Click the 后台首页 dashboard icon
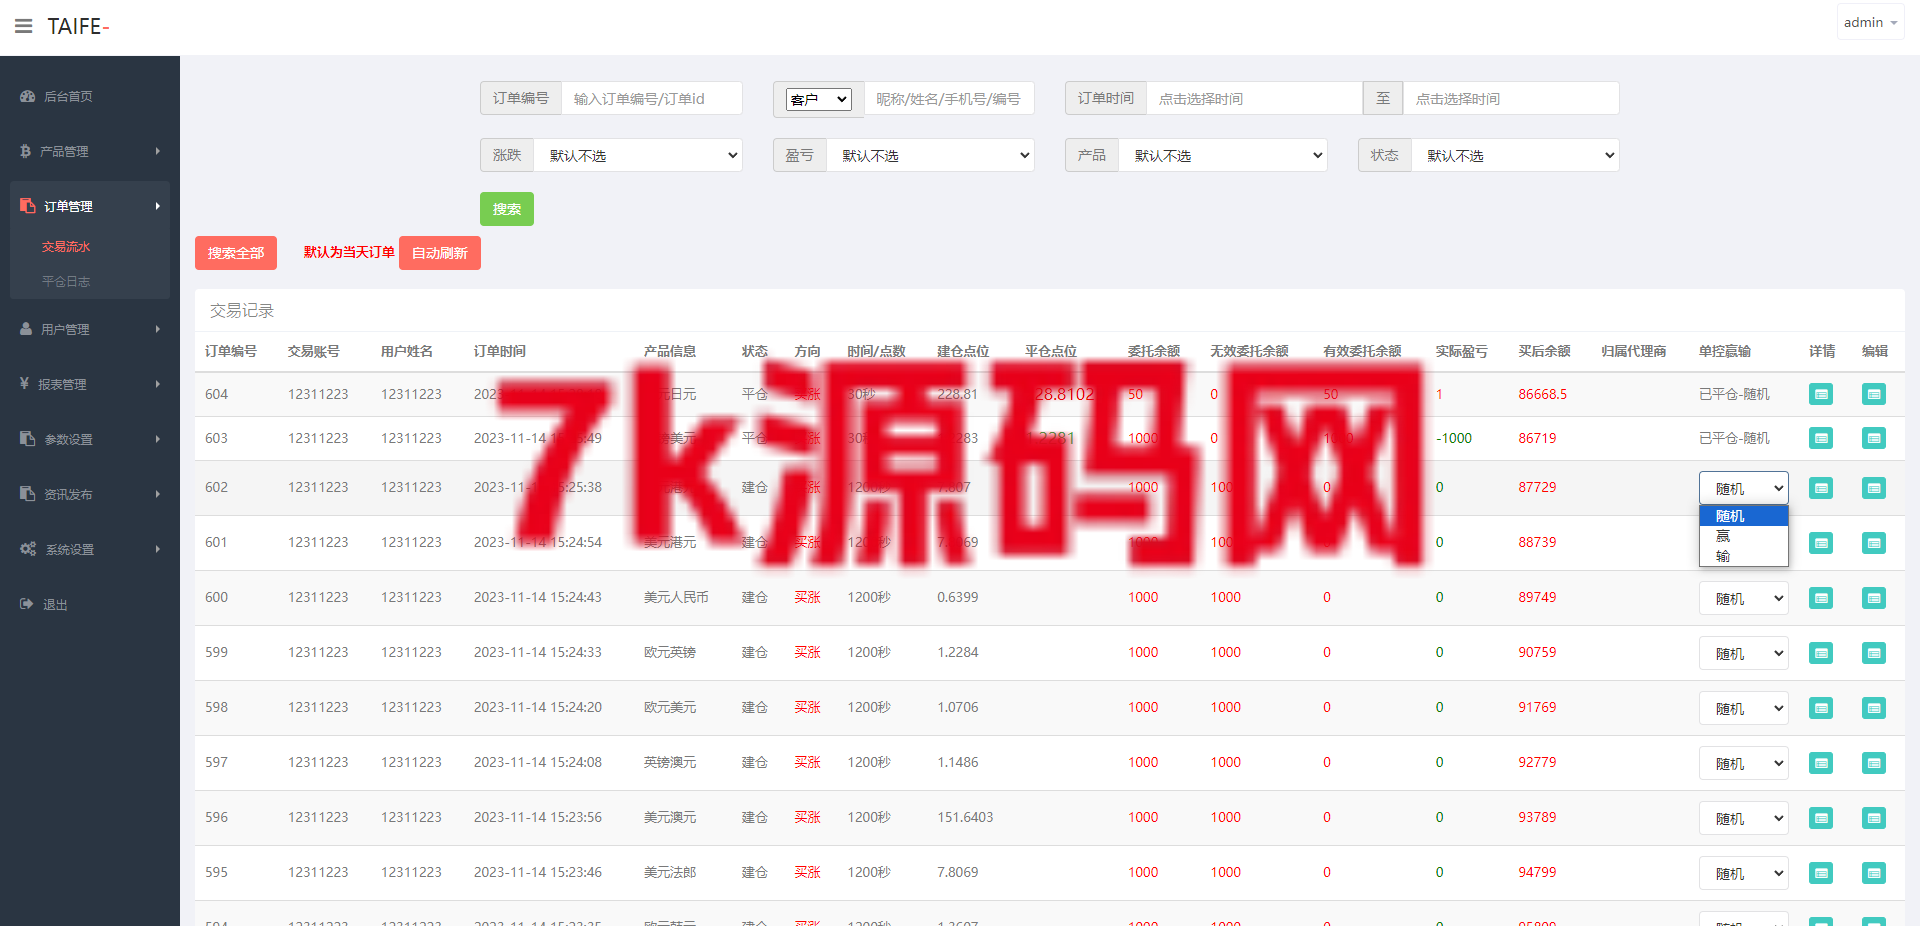 click(28, 97)
